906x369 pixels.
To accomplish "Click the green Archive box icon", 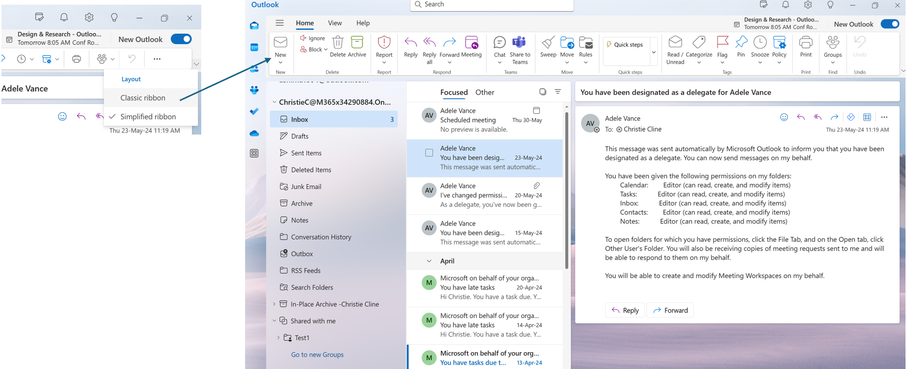I will (x=357, y=42).
